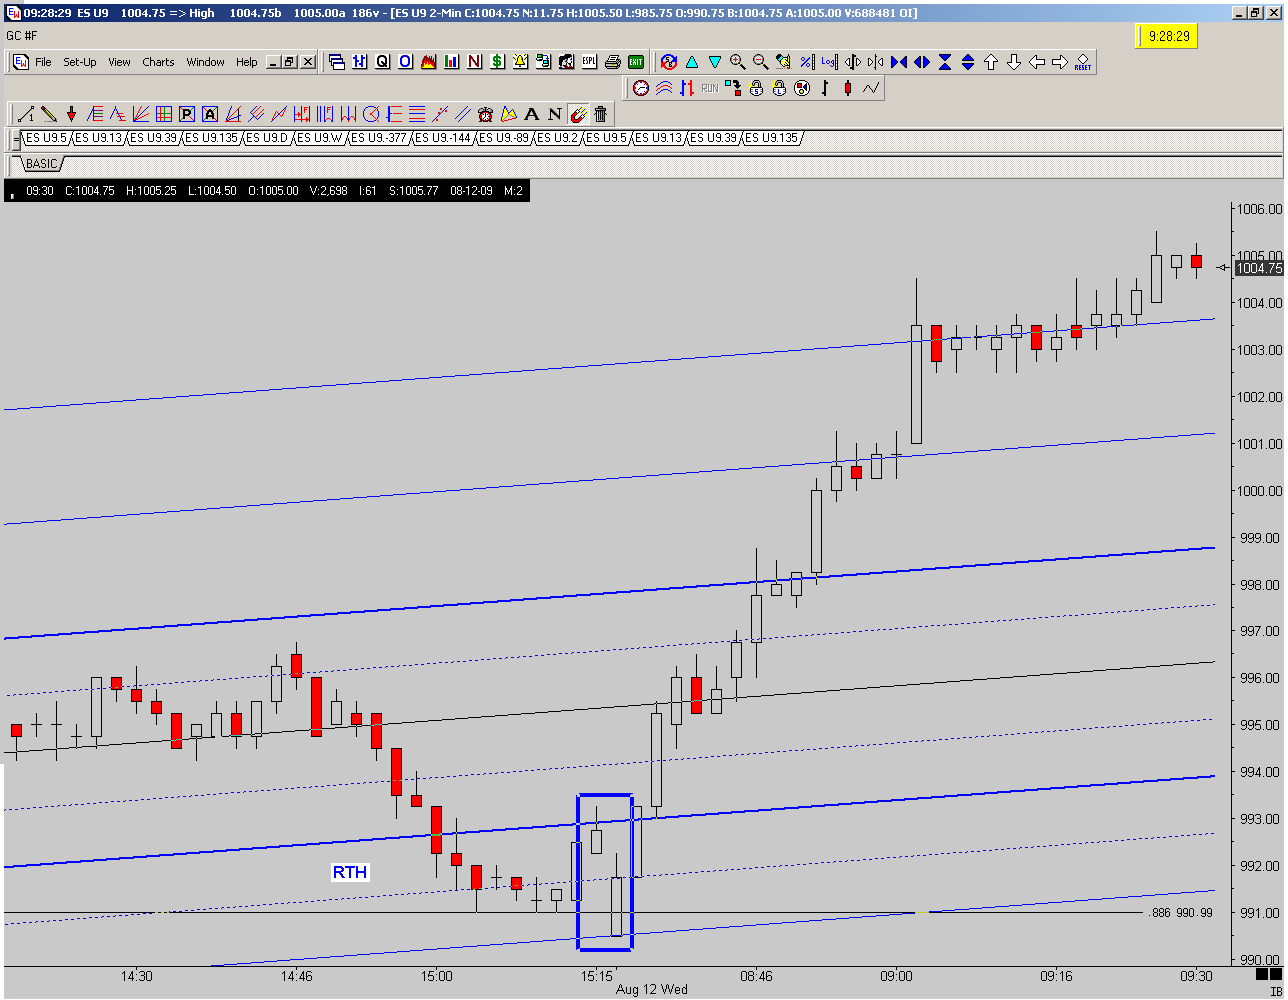Viewport: 1288px width, 1000px height.
Task: Open the Set-Up menu
Action: pyautogui.click(x=80, y=62)
